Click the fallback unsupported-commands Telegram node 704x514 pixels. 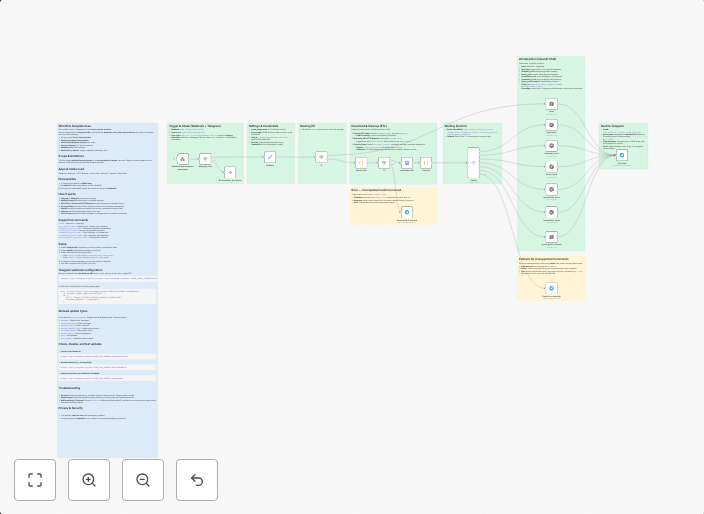click(x=551, y=288)
